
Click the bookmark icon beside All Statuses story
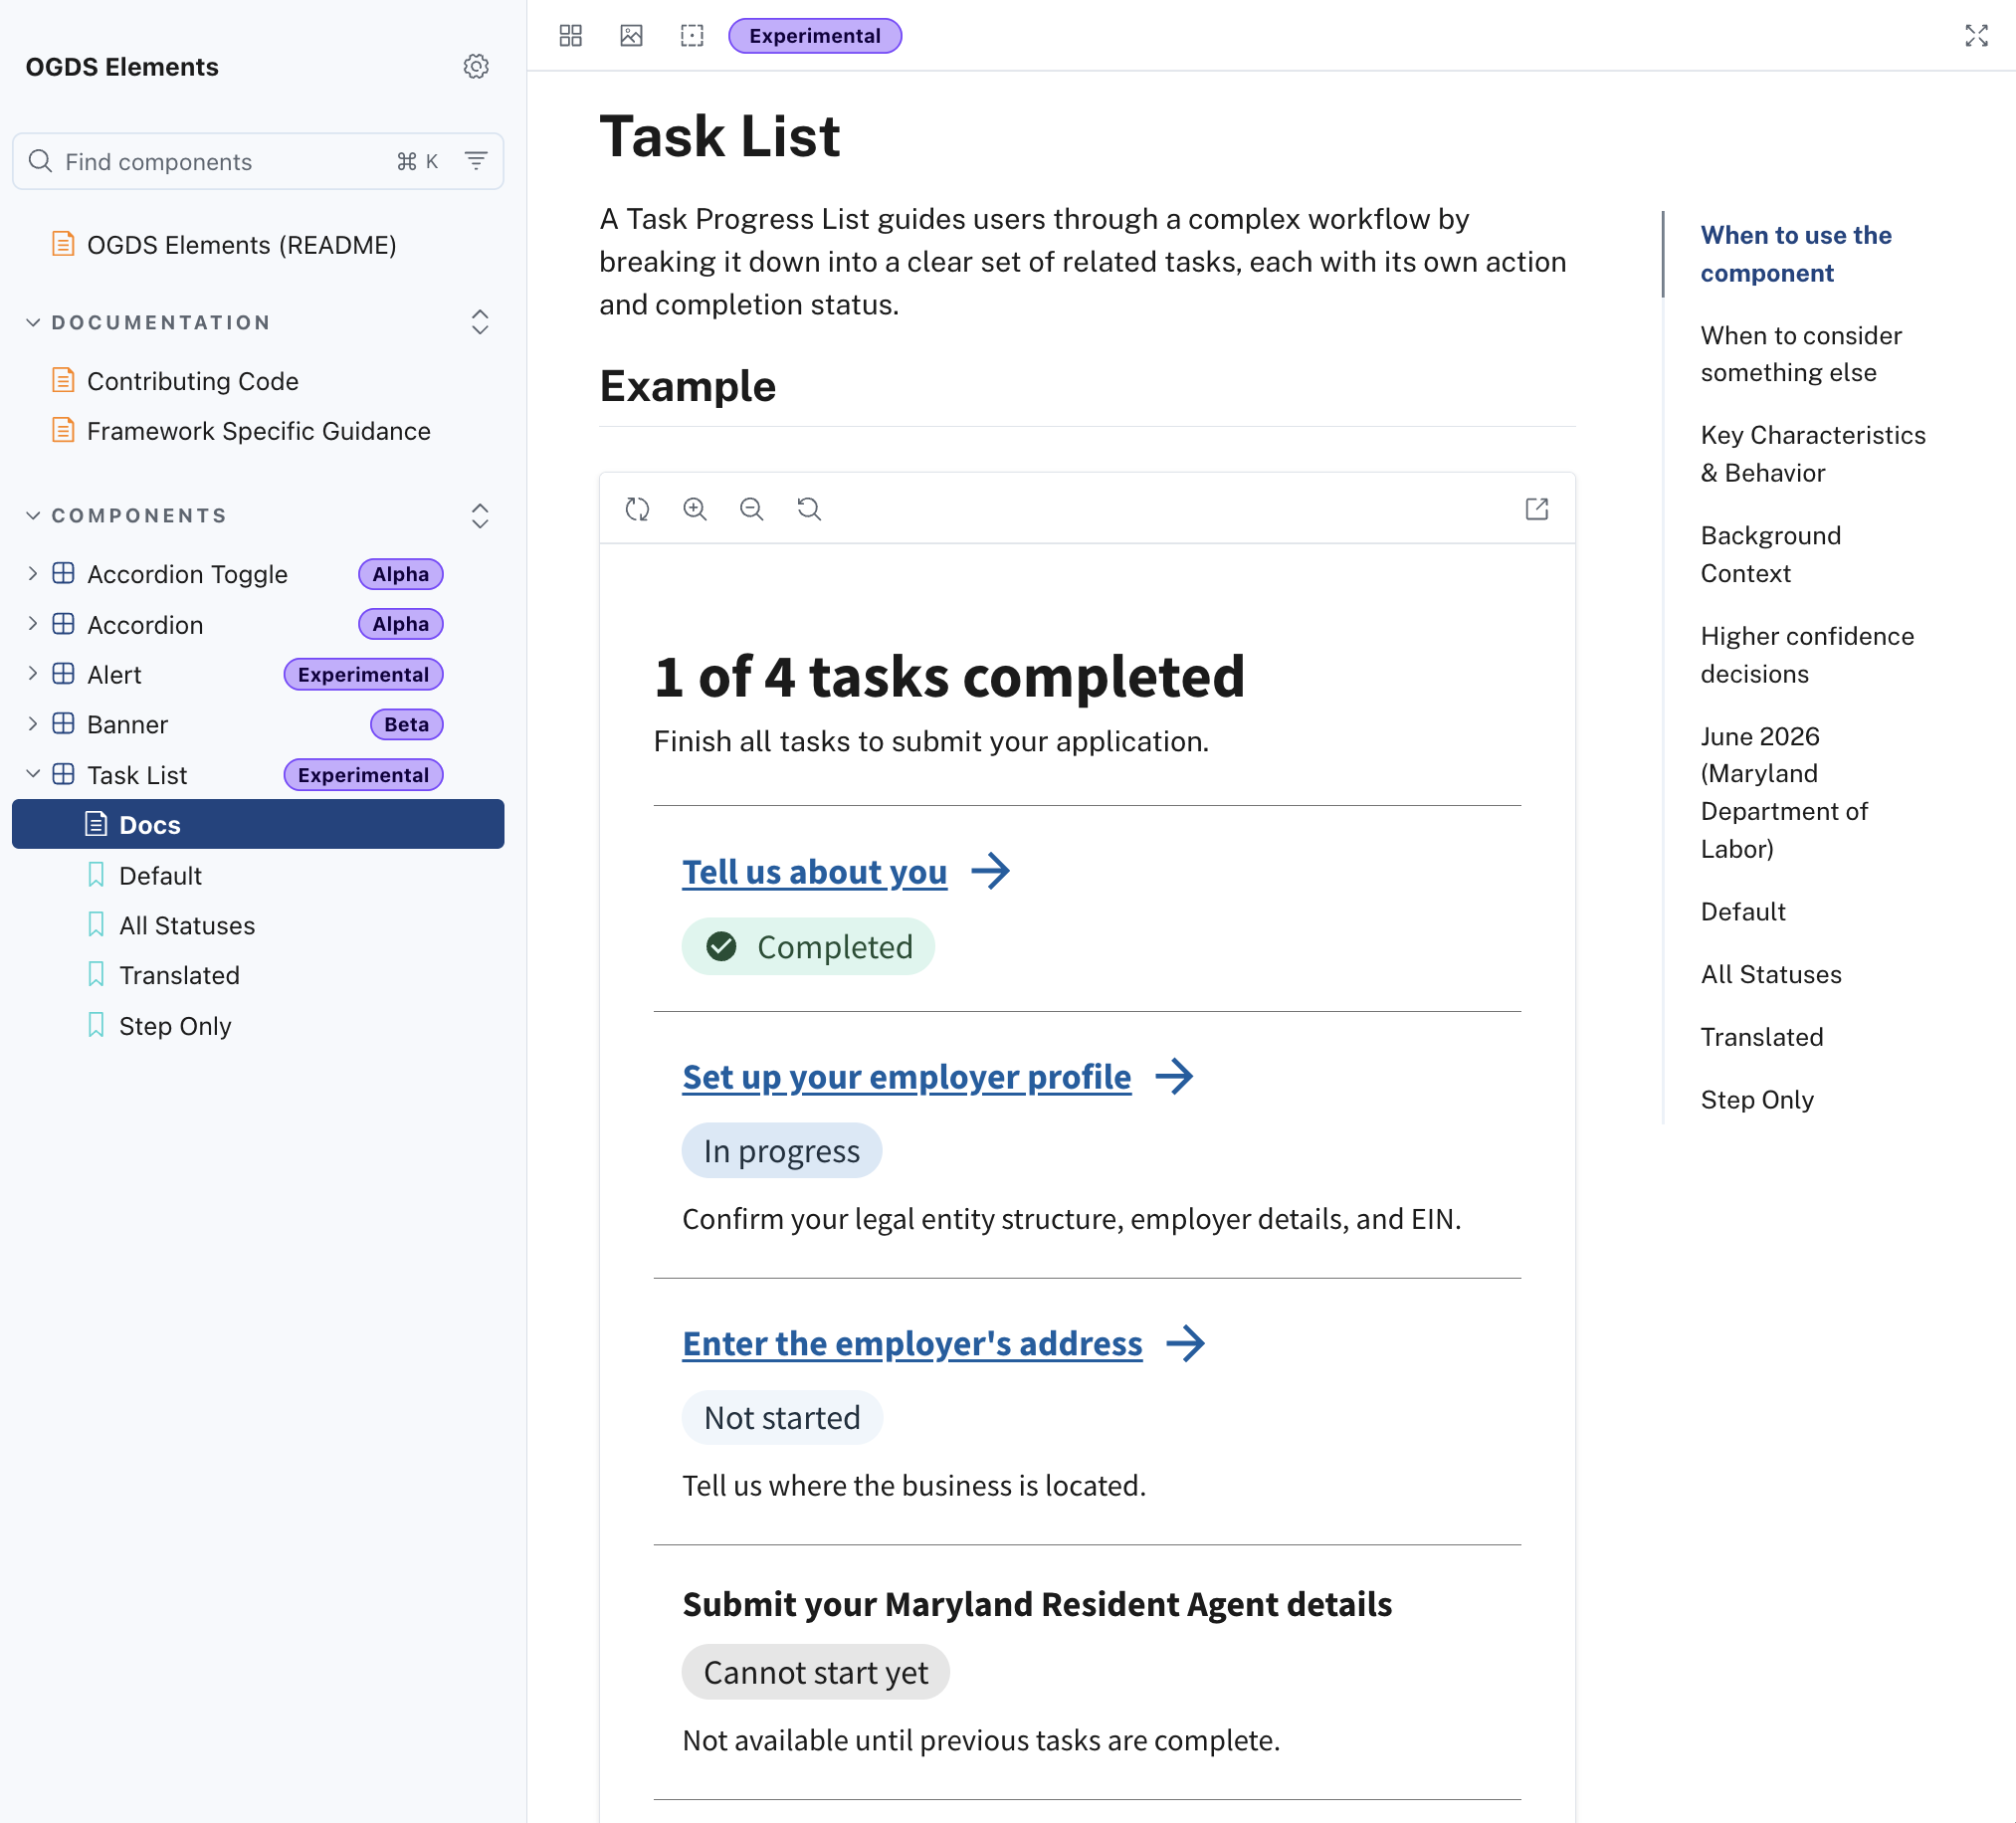(96, 924)
